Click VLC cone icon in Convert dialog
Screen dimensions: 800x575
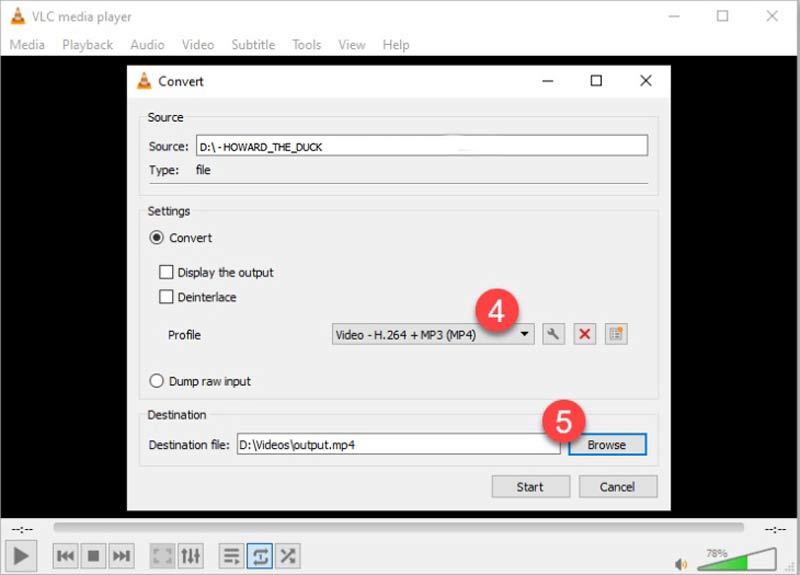(144, 81)
